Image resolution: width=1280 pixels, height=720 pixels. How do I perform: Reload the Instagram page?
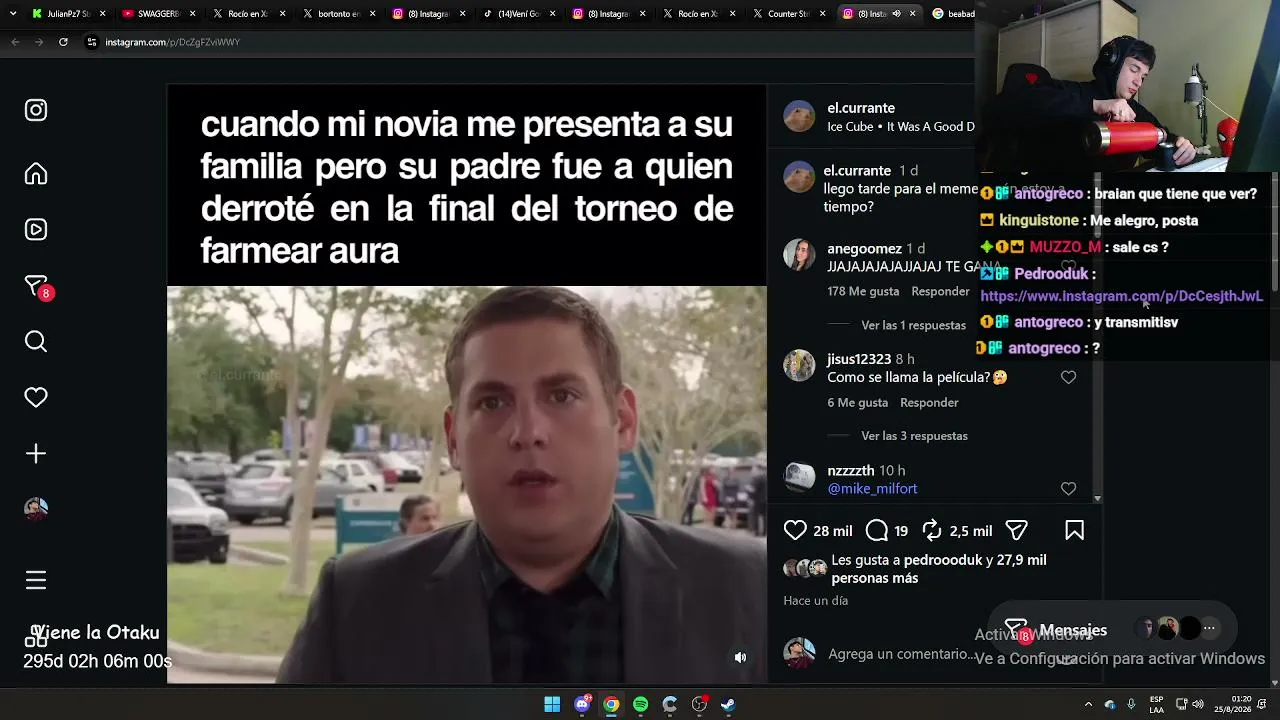[x=63, y=42]
